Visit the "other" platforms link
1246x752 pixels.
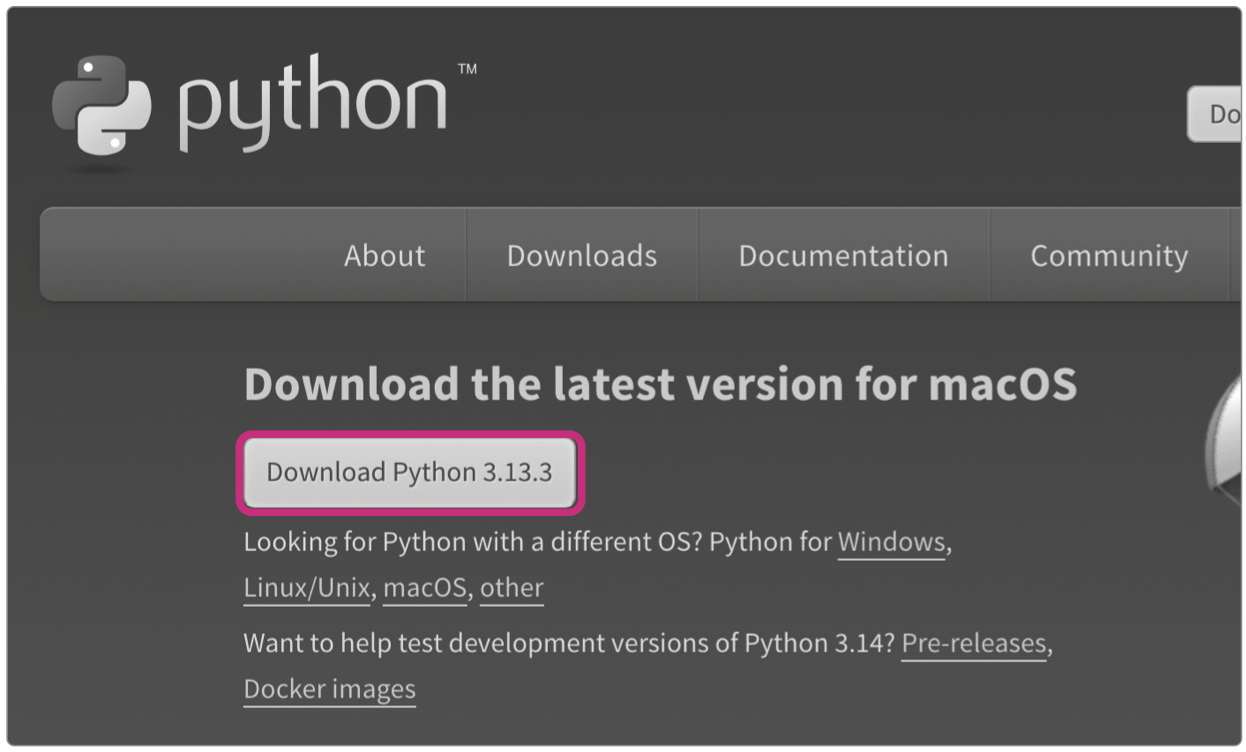pyautogui.click(x=511, y=588)
